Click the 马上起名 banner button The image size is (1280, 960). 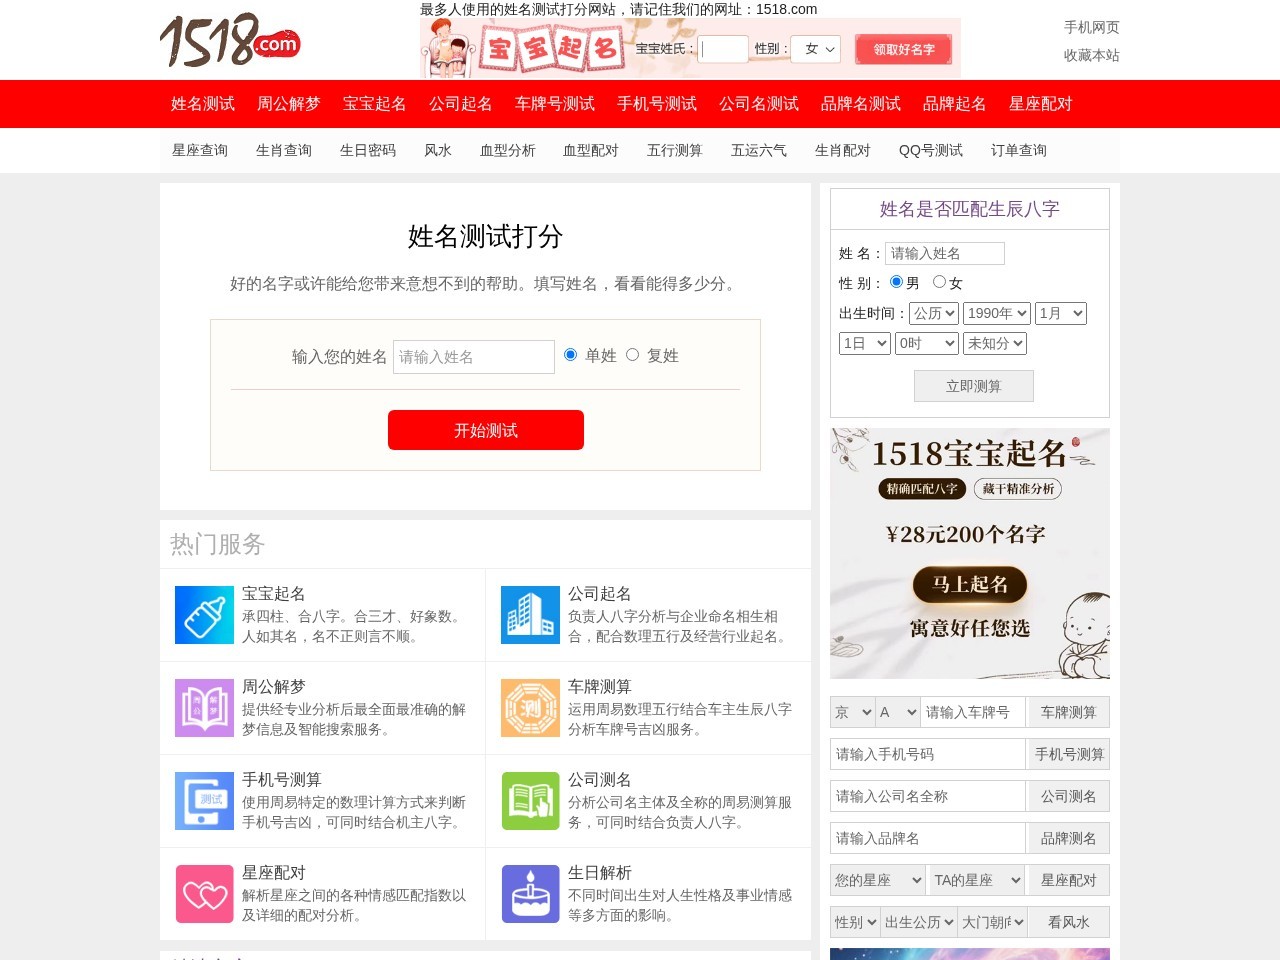[x=968, y=586]
